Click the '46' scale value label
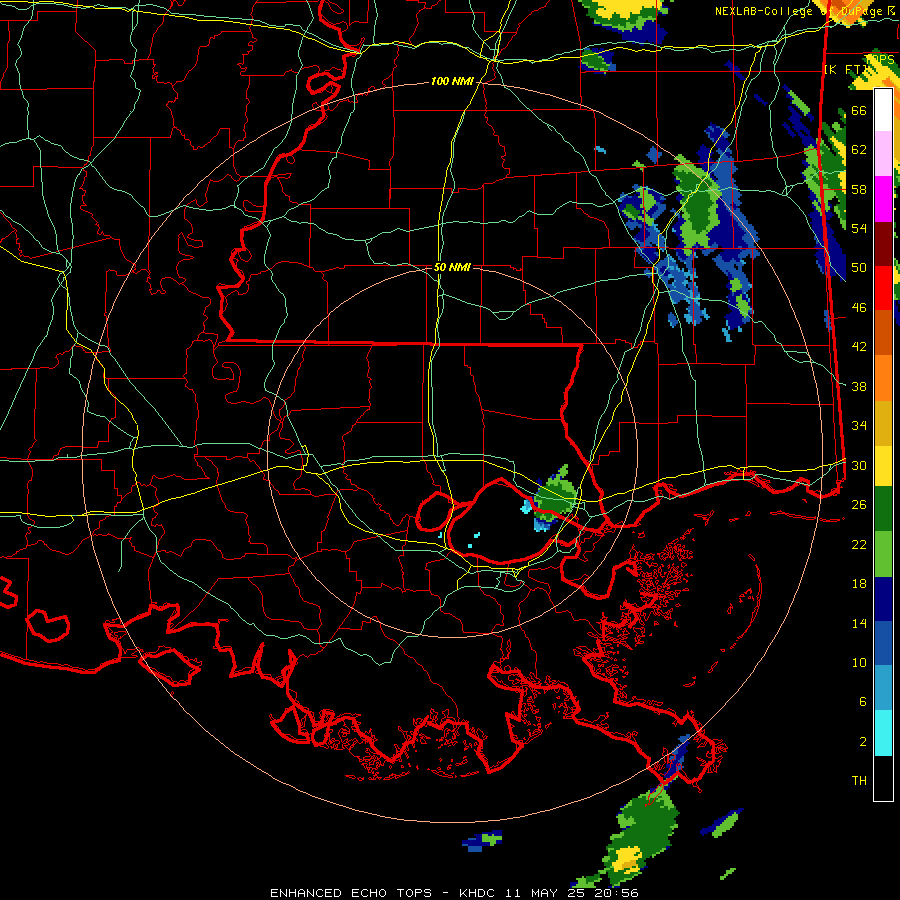The height and width of the screenshot is (900, 900). (x=859, y=308)
